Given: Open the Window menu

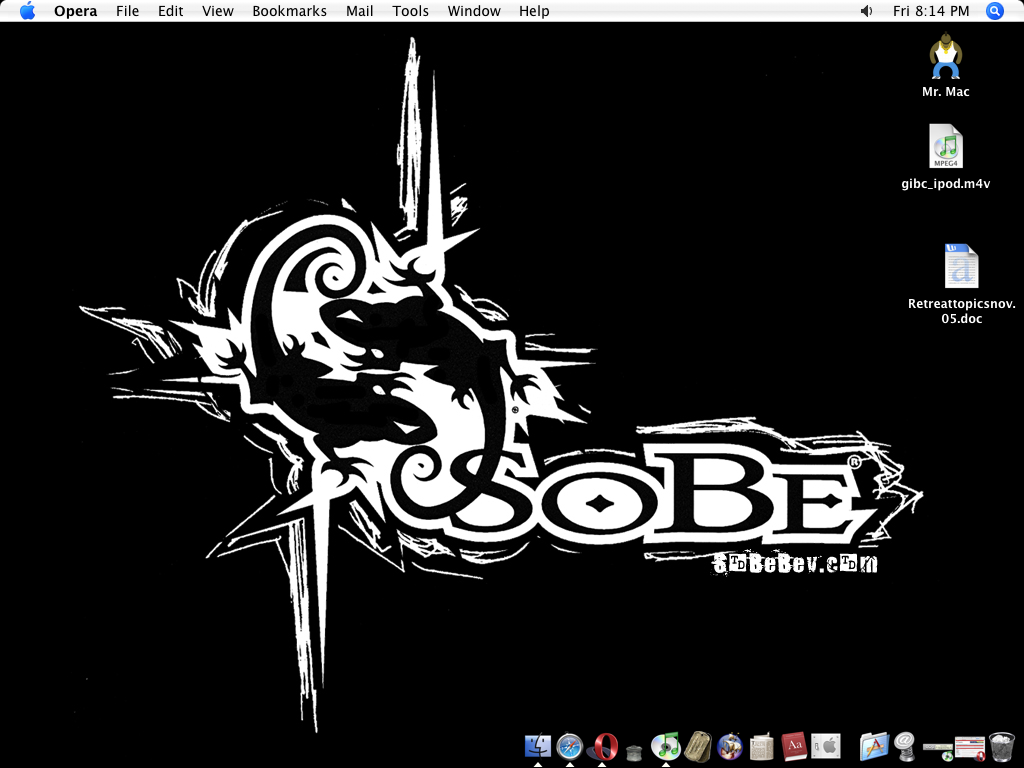Looking at the screenshot, I should point(474,11).
